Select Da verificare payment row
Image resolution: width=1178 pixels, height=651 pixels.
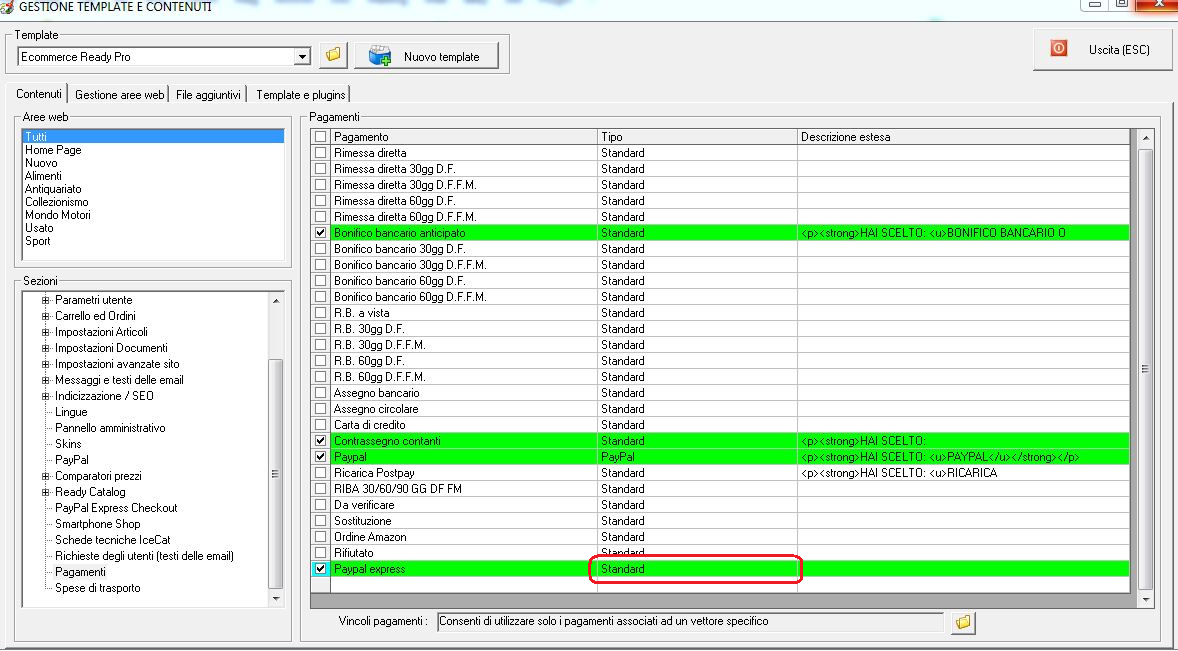(720, 505)
